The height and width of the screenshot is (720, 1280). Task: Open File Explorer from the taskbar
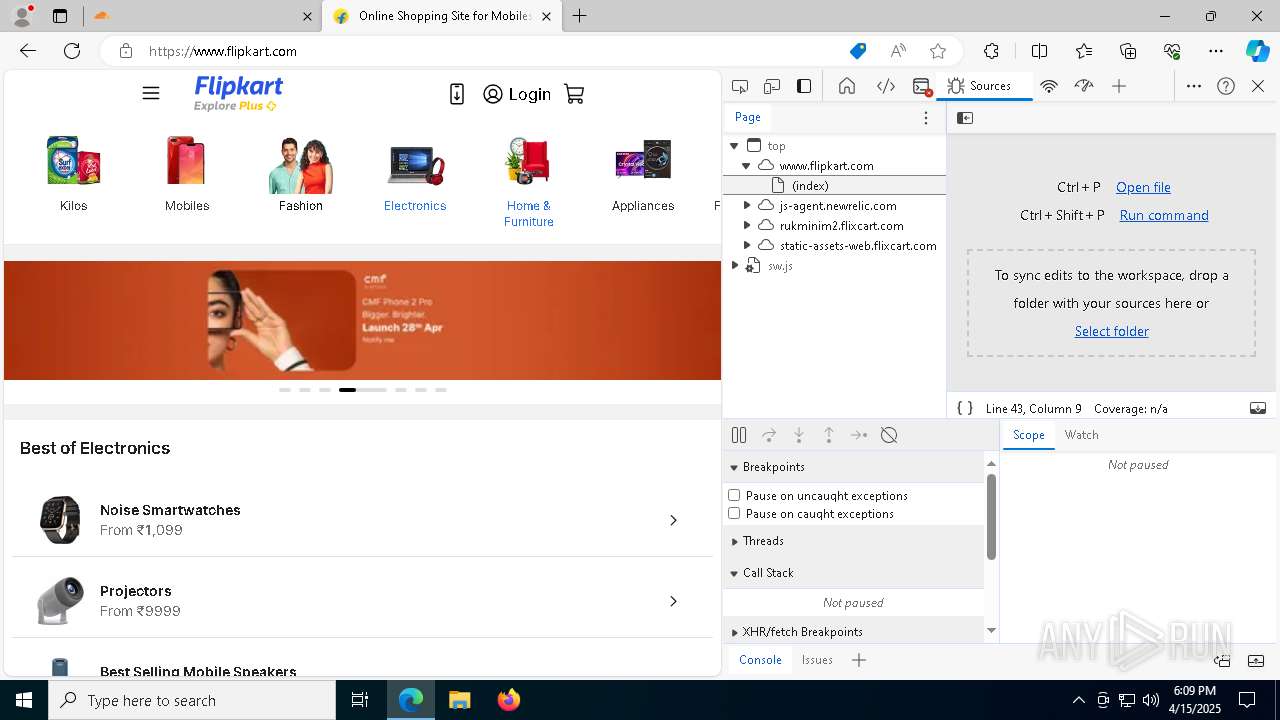(x=459, y=700)
